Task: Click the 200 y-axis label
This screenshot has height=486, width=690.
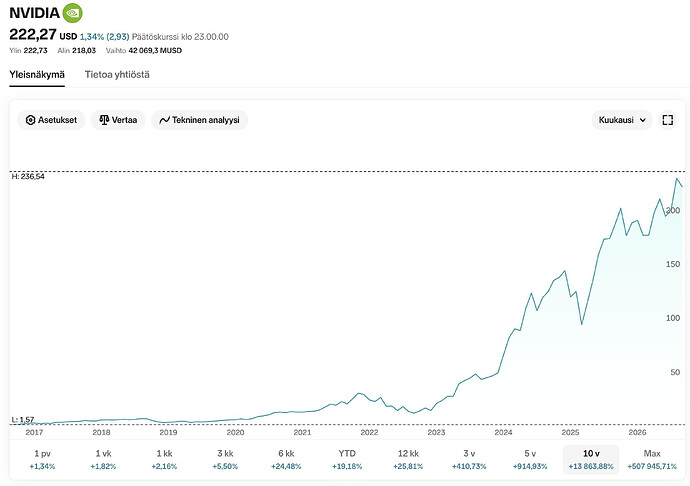Action: (x=673, y=210)
